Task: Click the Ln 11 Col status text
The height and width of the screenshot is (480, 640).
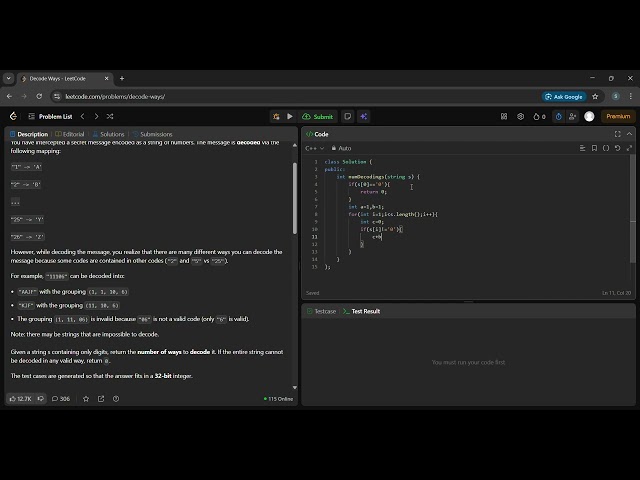Action: point(616,293)
